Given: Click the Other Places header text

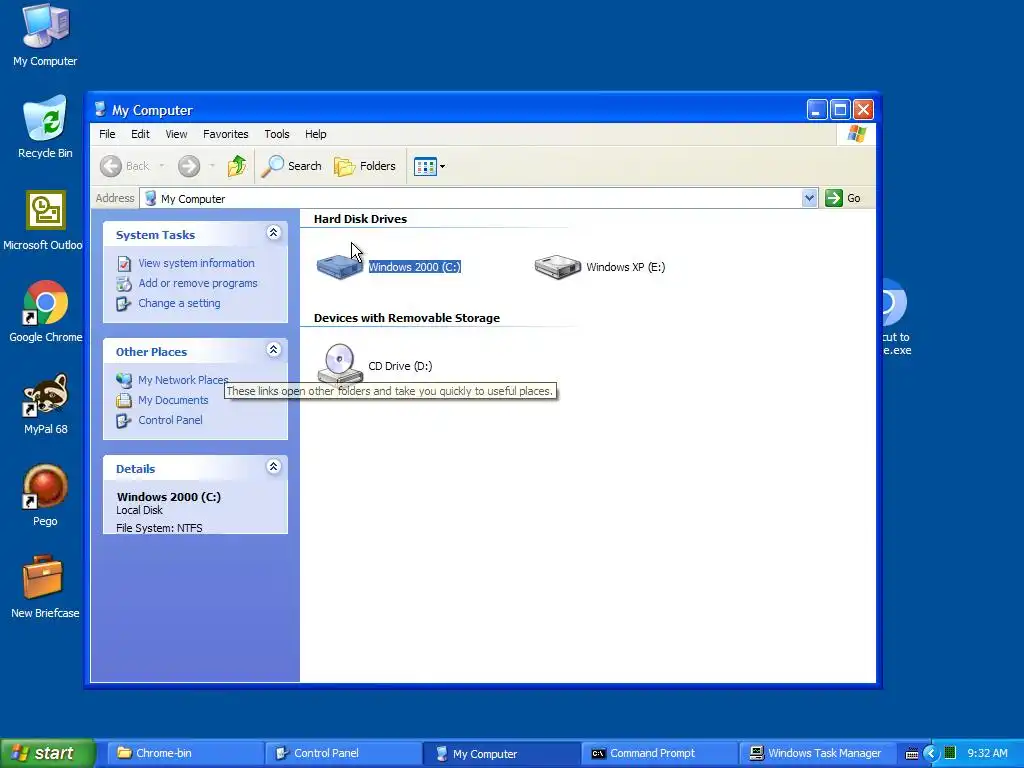Looking at the screenshot, I should 152,352.
